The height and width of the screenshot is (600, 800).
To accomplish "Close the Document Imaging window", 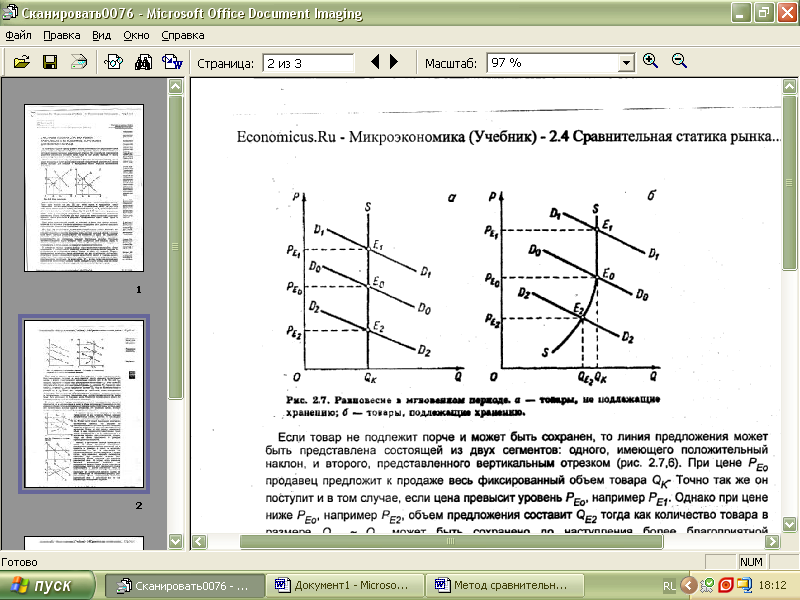I will tap(787, 12).
